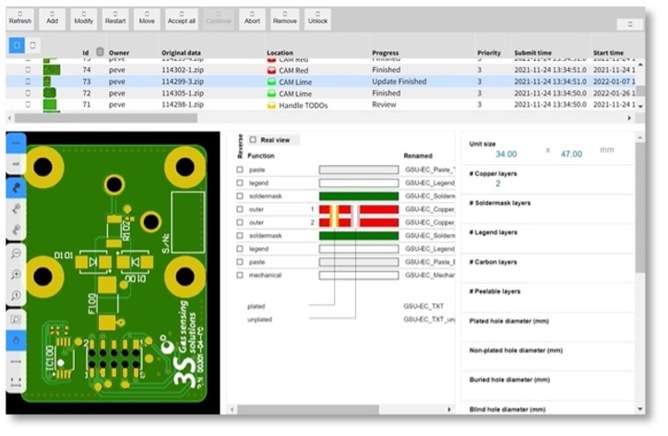Screen dimensions: 668x436
Task: Open the collapsed menu at top right
Action: click(x=630, y=23)
